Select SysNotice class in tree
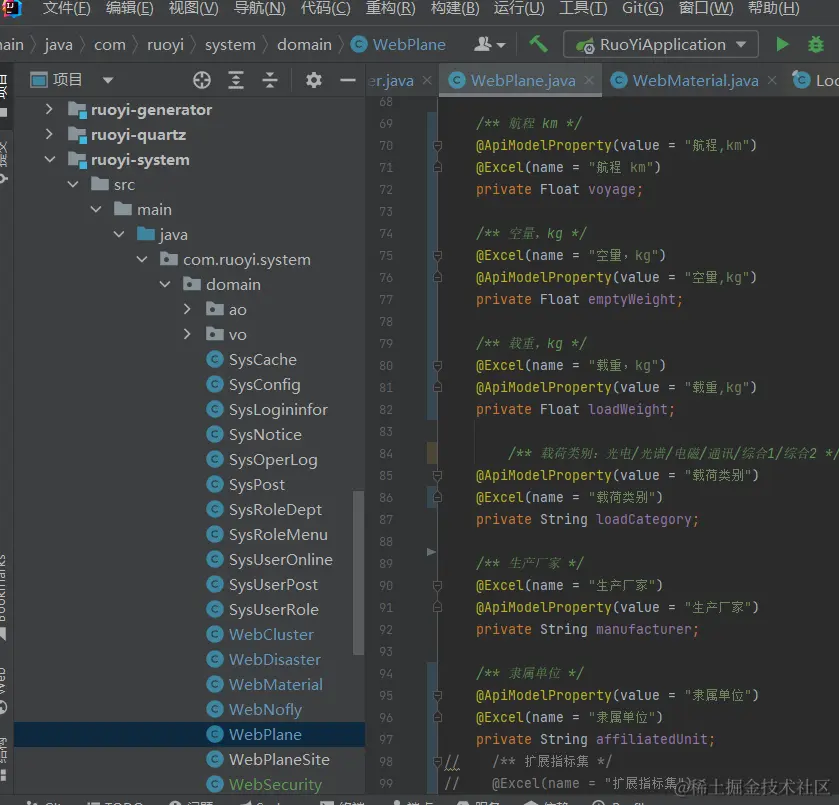 (x=265, y=435)
